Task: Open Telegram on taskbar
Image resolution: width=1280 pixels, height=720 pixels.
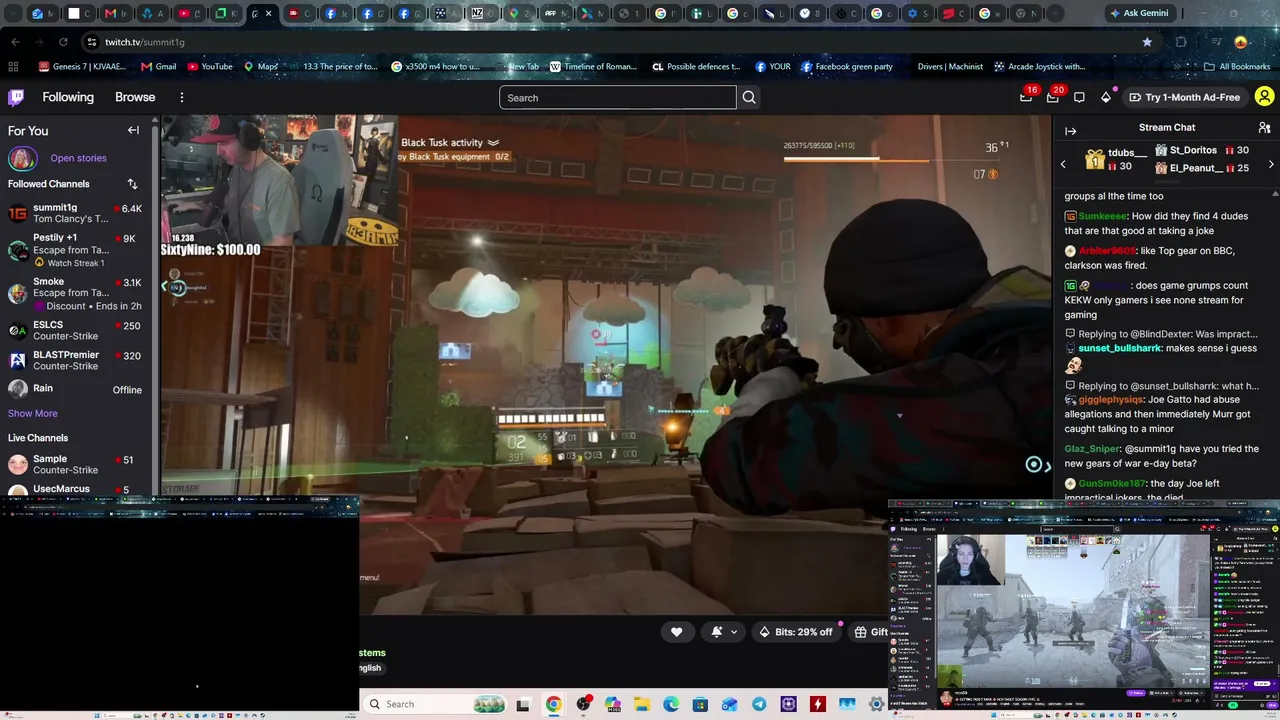Action: tap(759, 704)
